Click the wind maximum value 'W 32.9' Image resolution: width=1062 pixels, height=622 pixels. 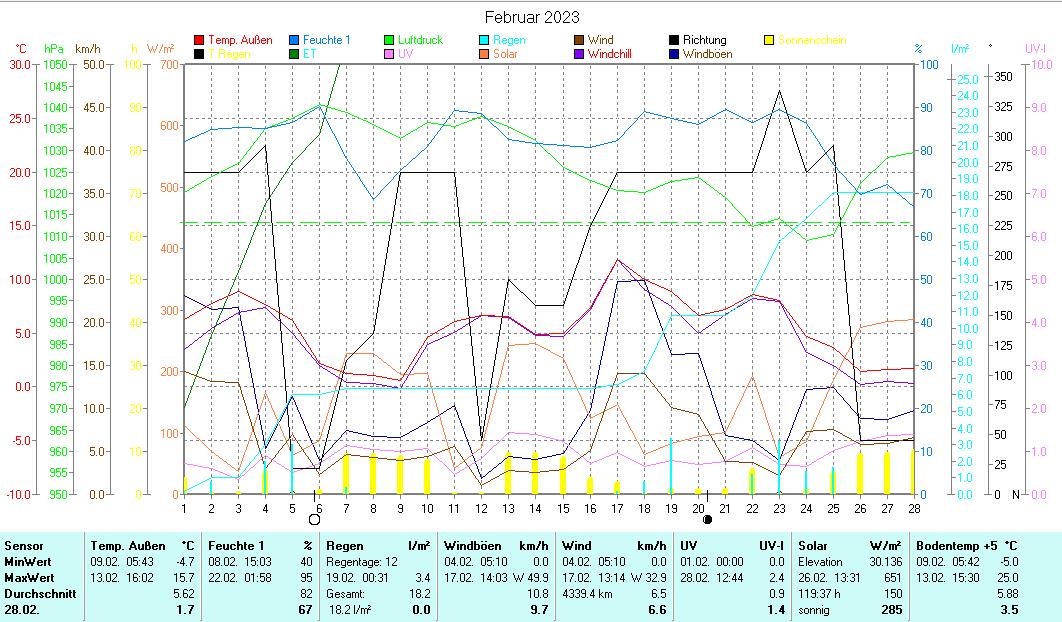[x=648, y=578]
